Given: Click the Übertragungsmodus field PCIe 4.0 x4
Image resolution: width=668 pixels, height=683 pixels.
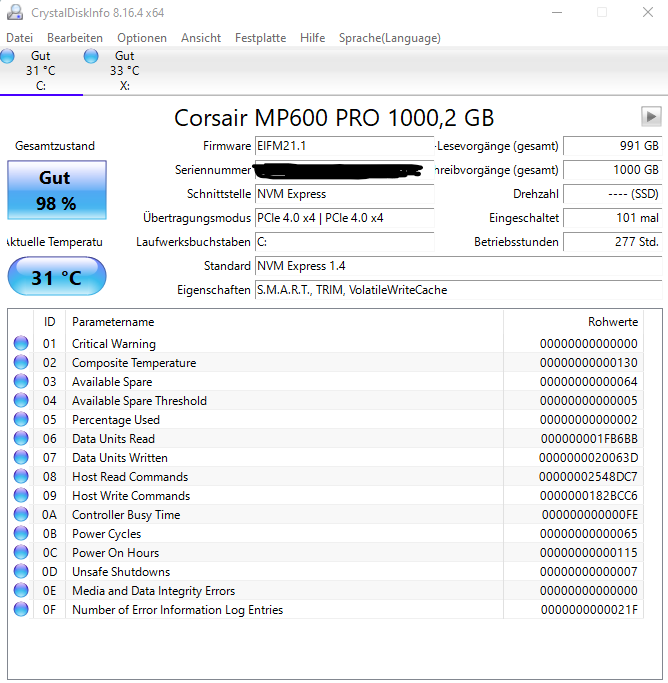Looking at the screenshot, I should [x=344, y=218].
